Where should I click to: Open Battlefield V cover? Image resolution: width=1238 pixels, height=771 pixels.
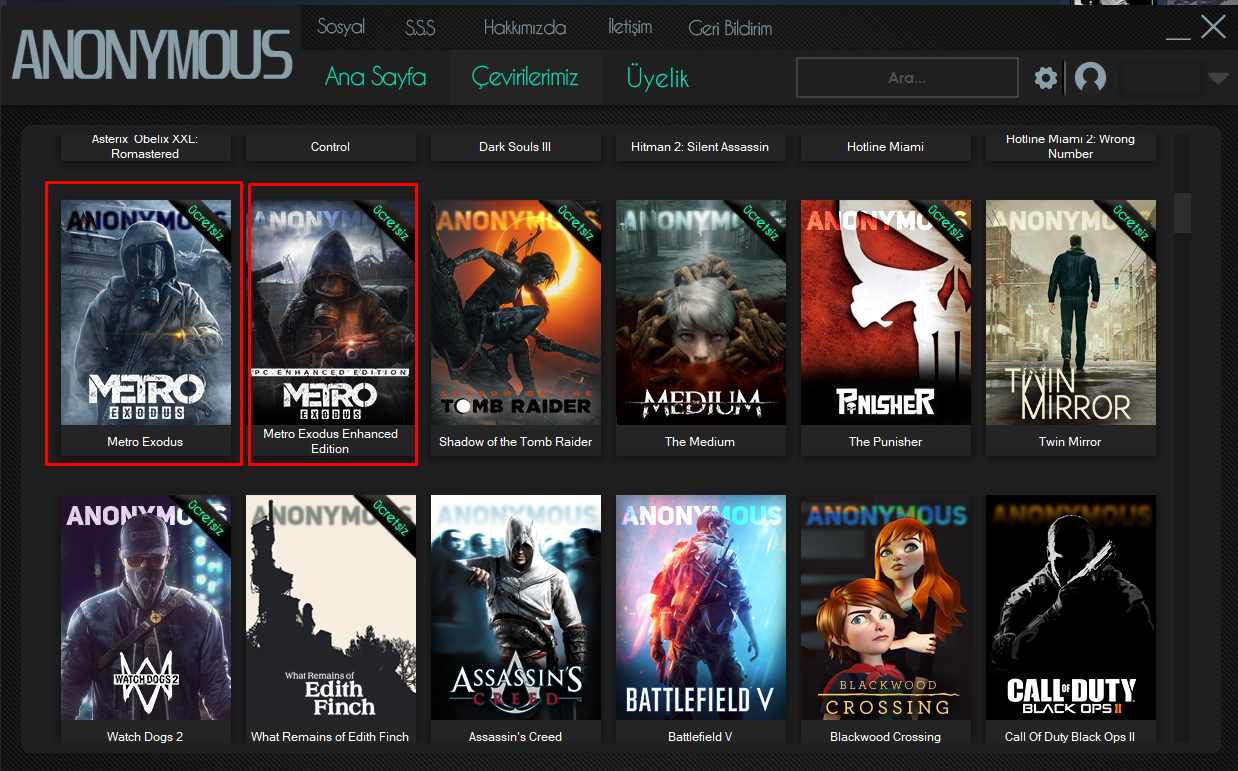point(701,608)
